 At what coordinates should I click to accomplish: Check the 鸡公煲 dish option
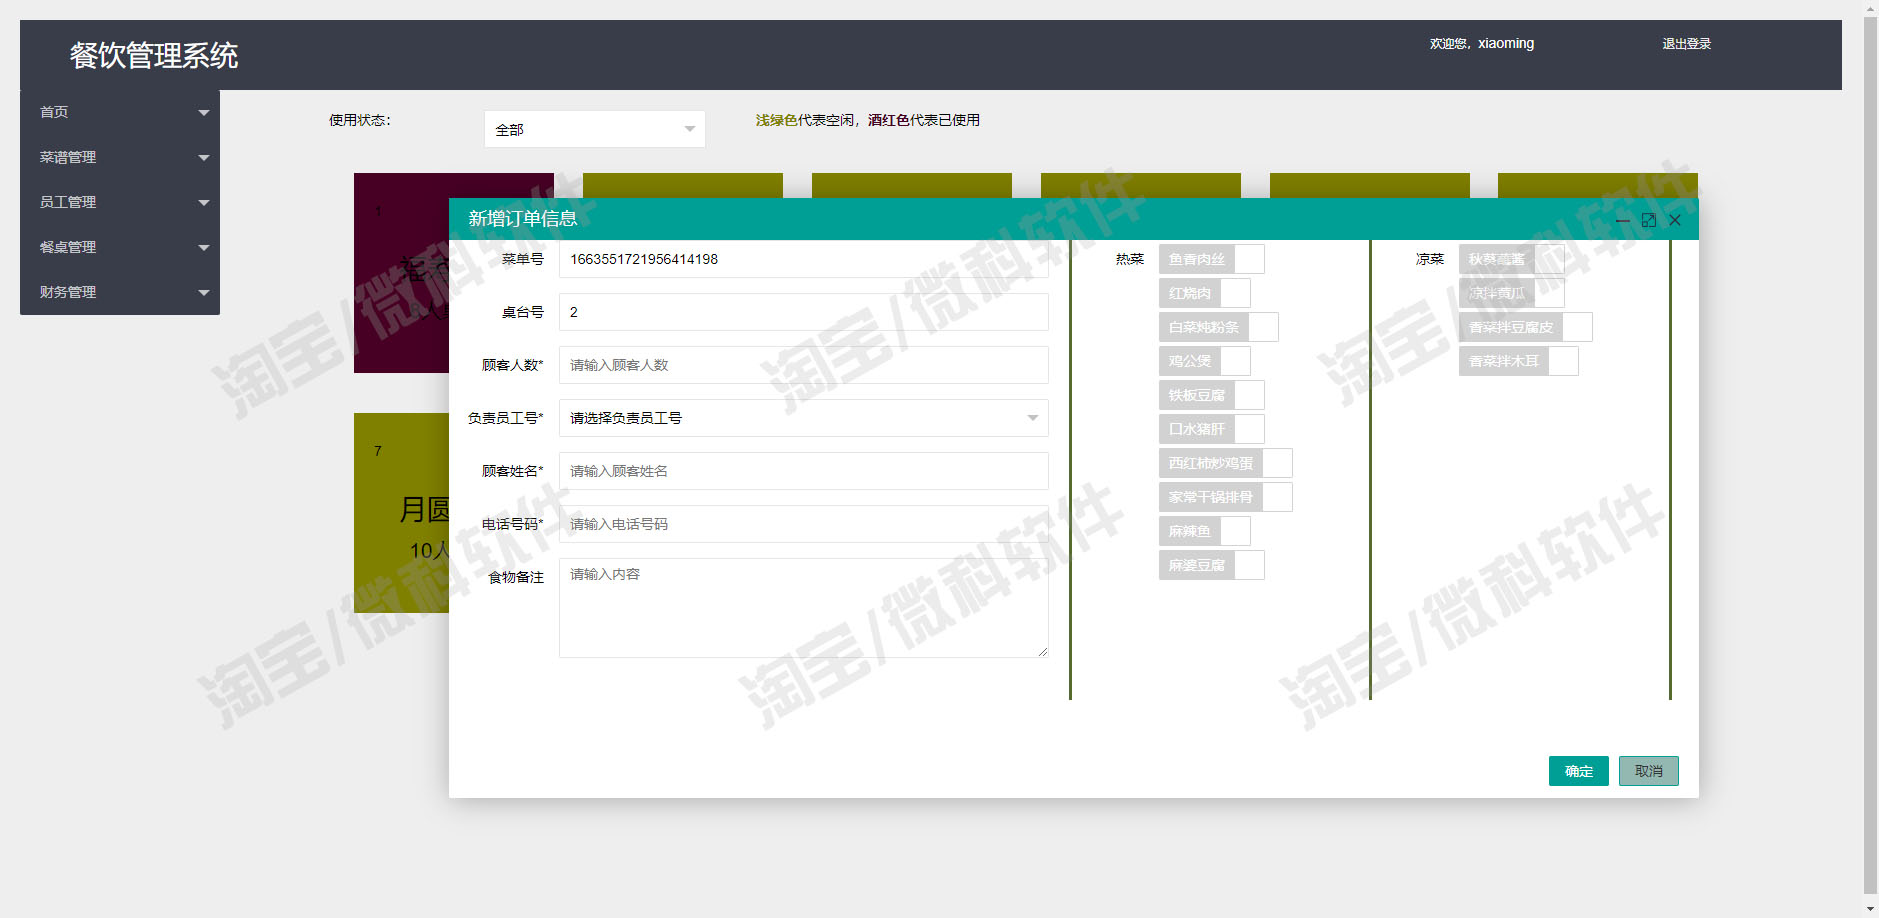[1204, 361]
